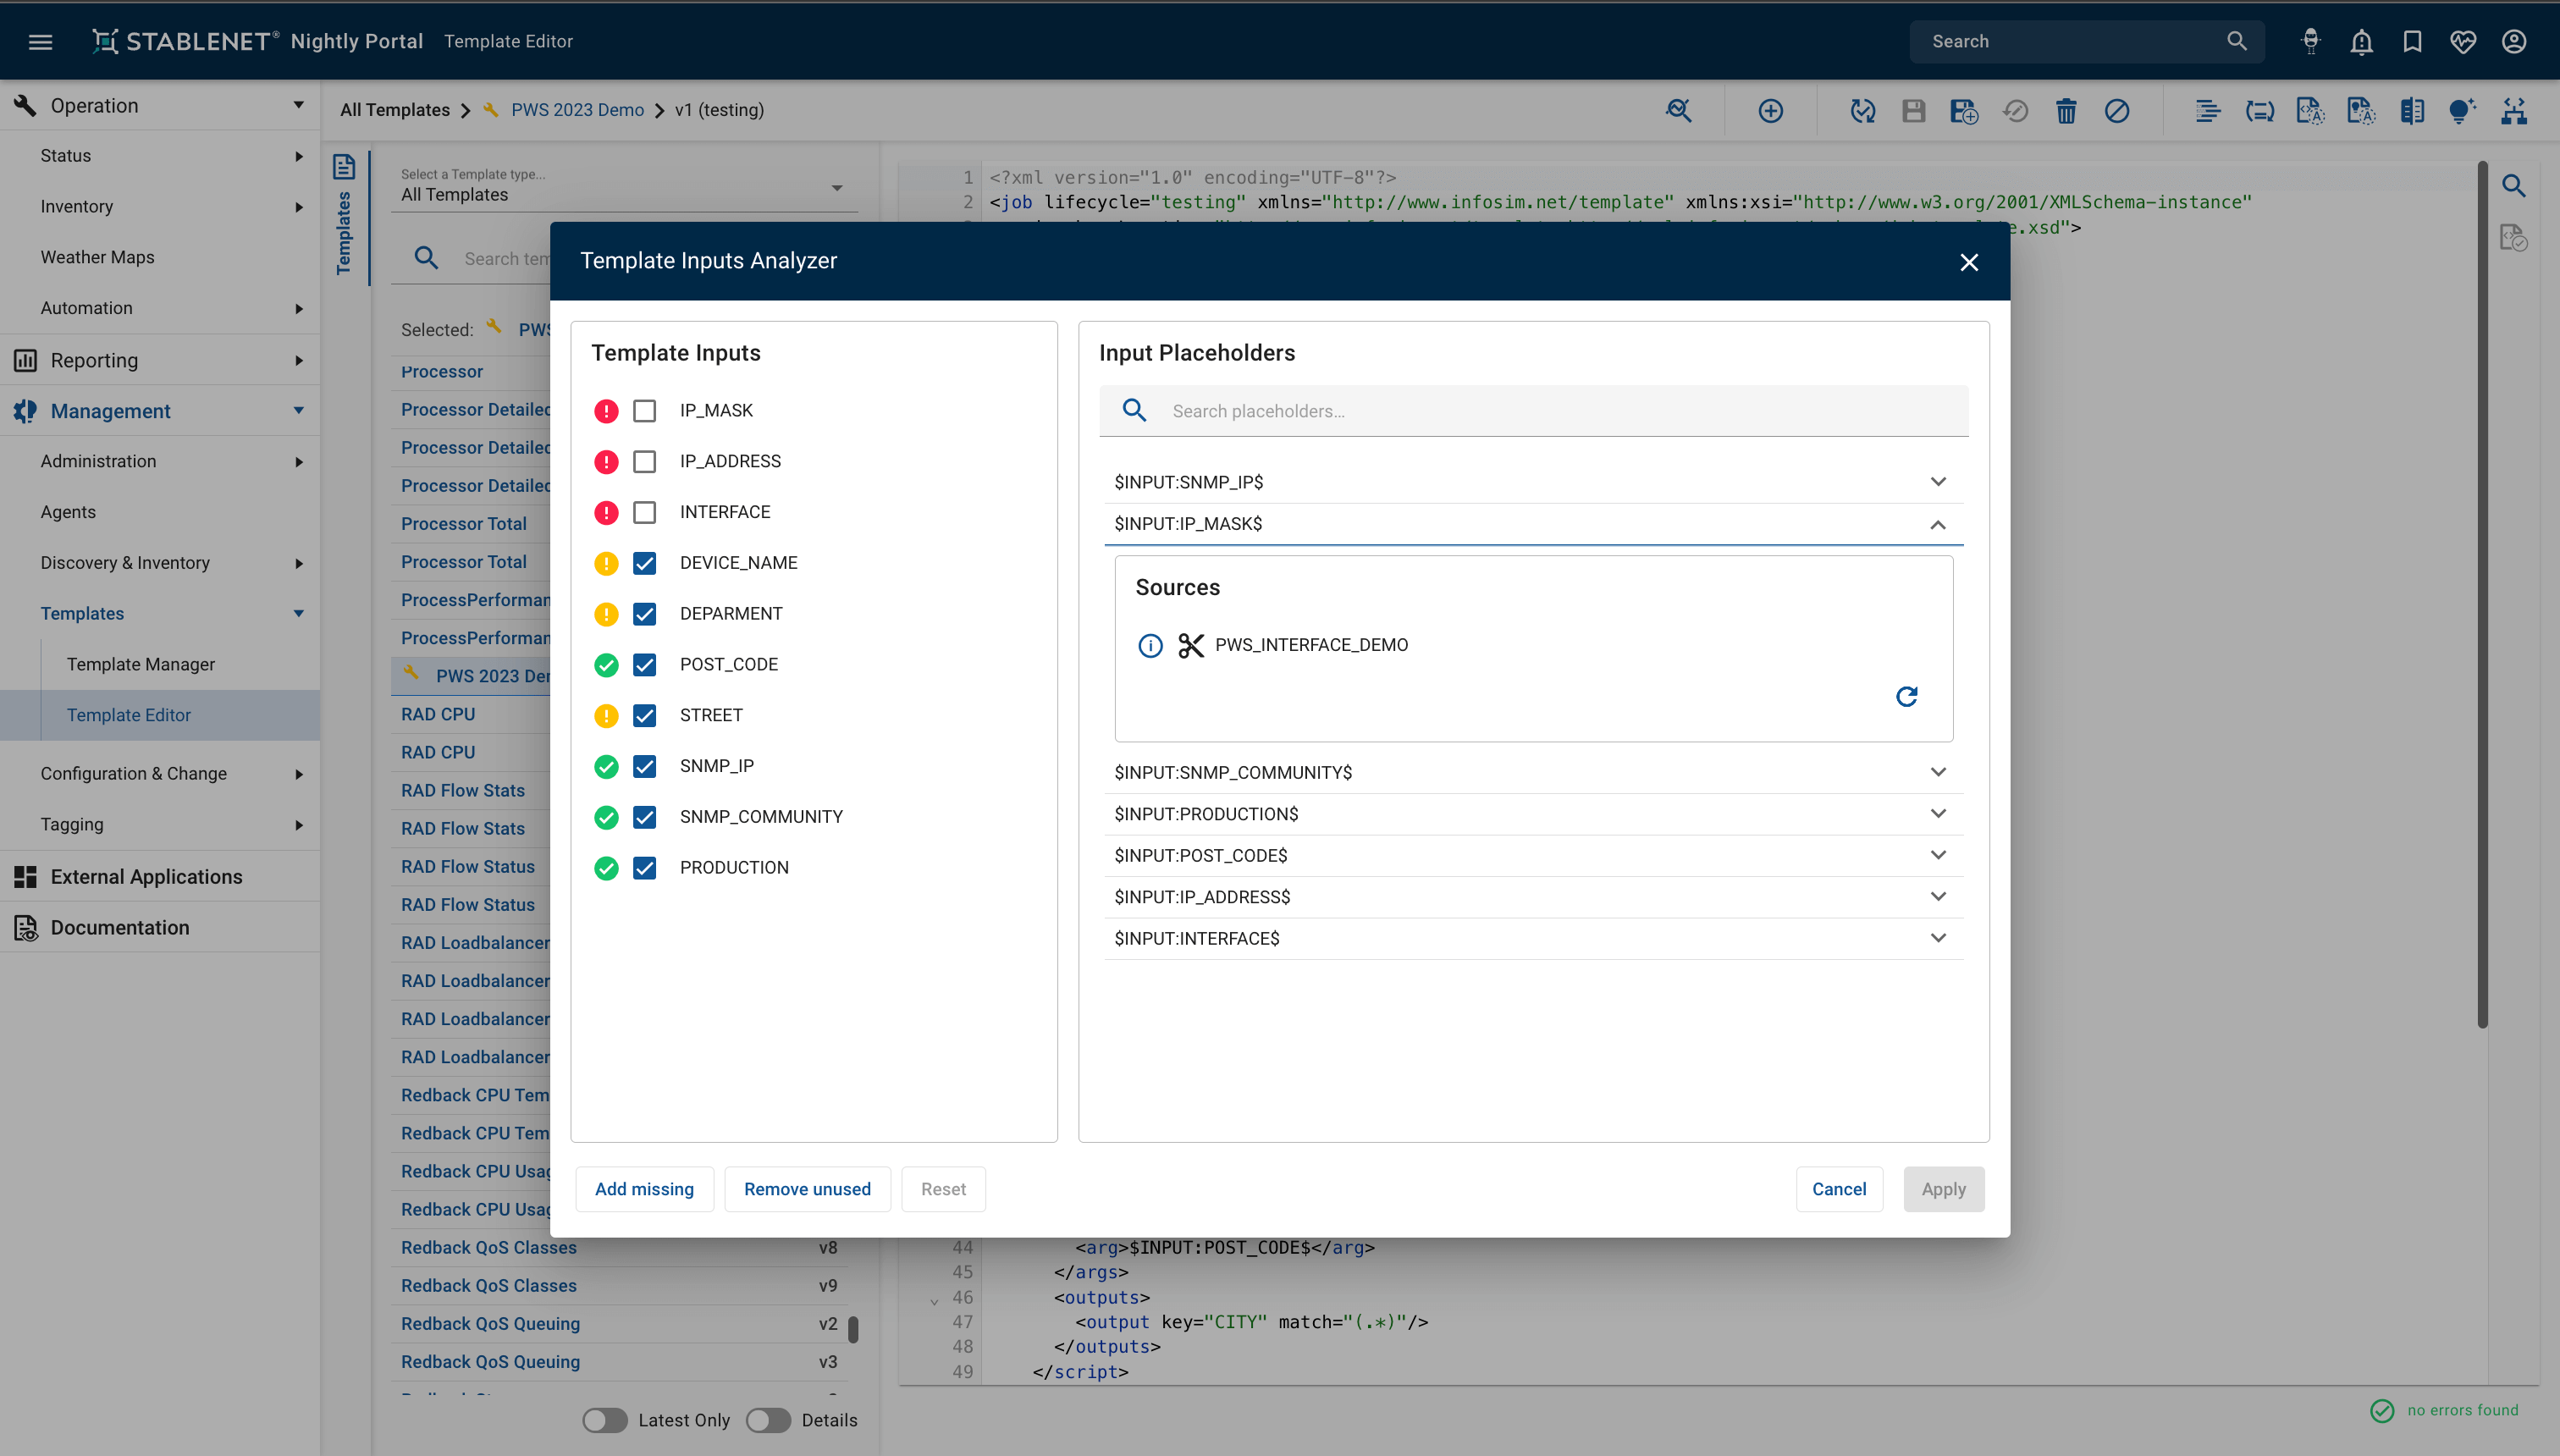Uncheck the STREET checkbox

coord(645,716)
